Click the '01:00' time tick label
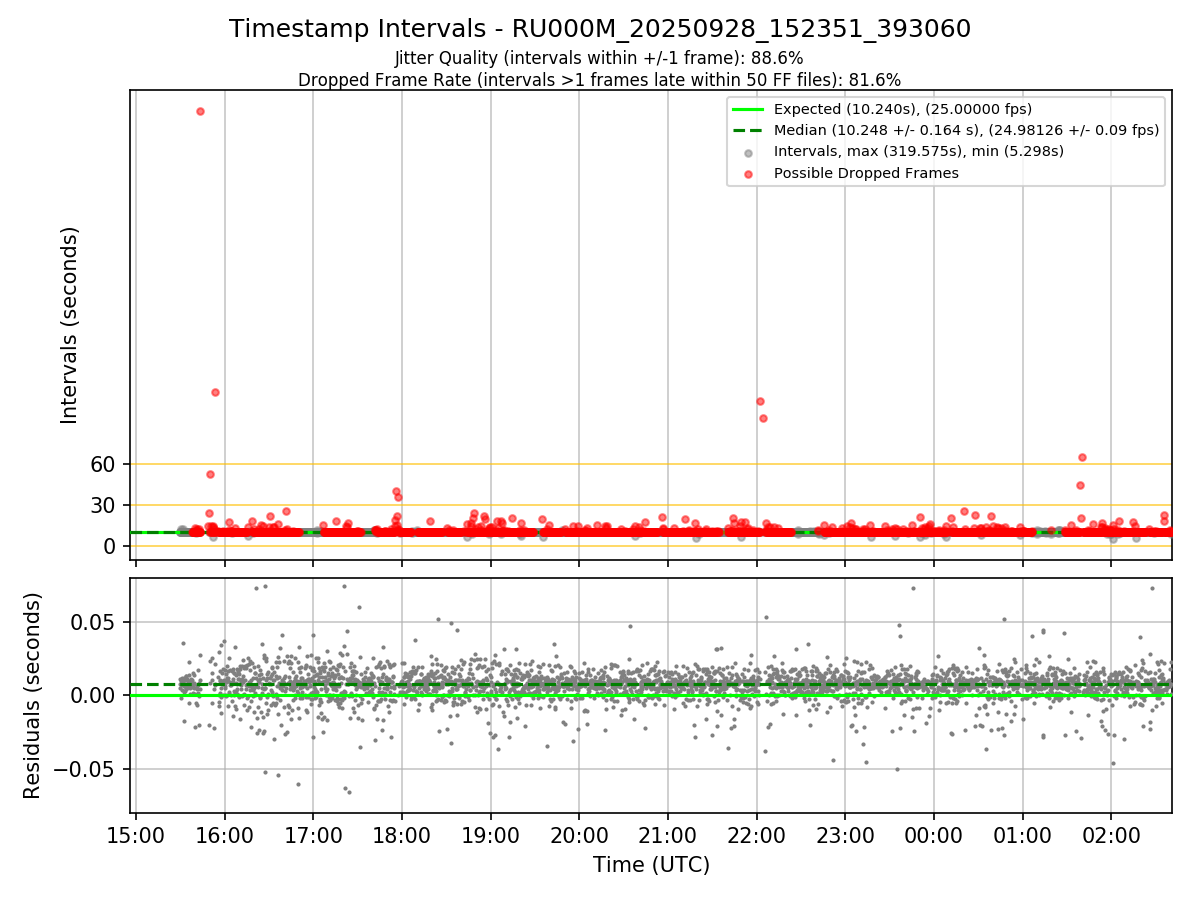Viewport: 1200px width, 900px height. tap(1022, 834)
